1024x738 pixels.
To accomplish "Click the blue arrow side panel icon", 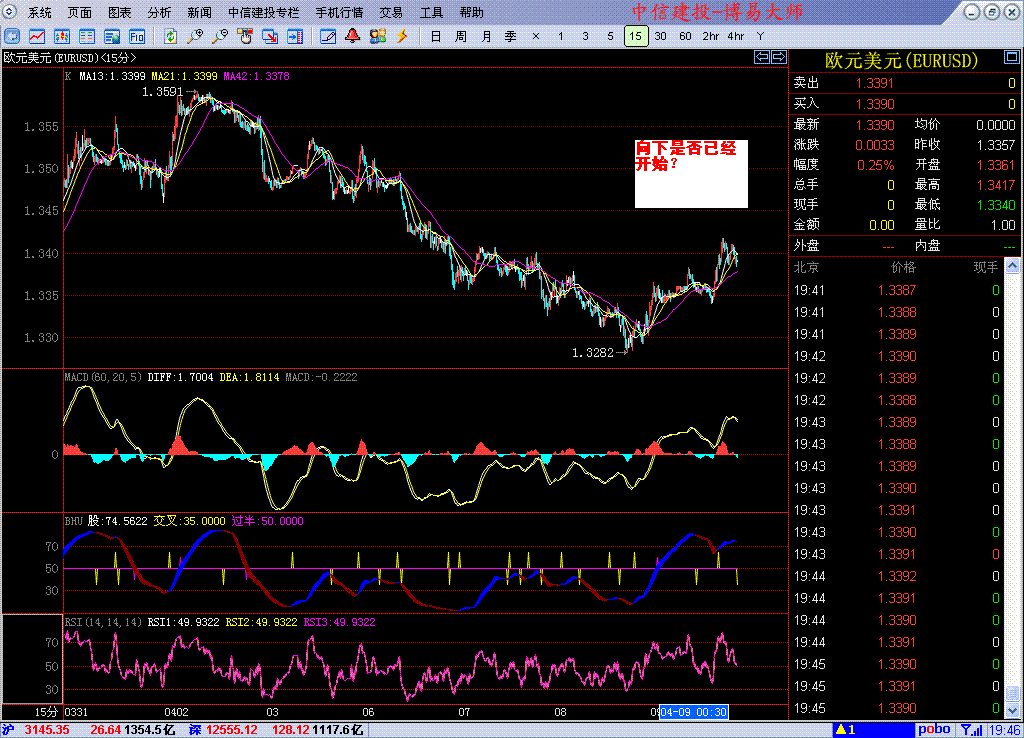I will 295,37.
